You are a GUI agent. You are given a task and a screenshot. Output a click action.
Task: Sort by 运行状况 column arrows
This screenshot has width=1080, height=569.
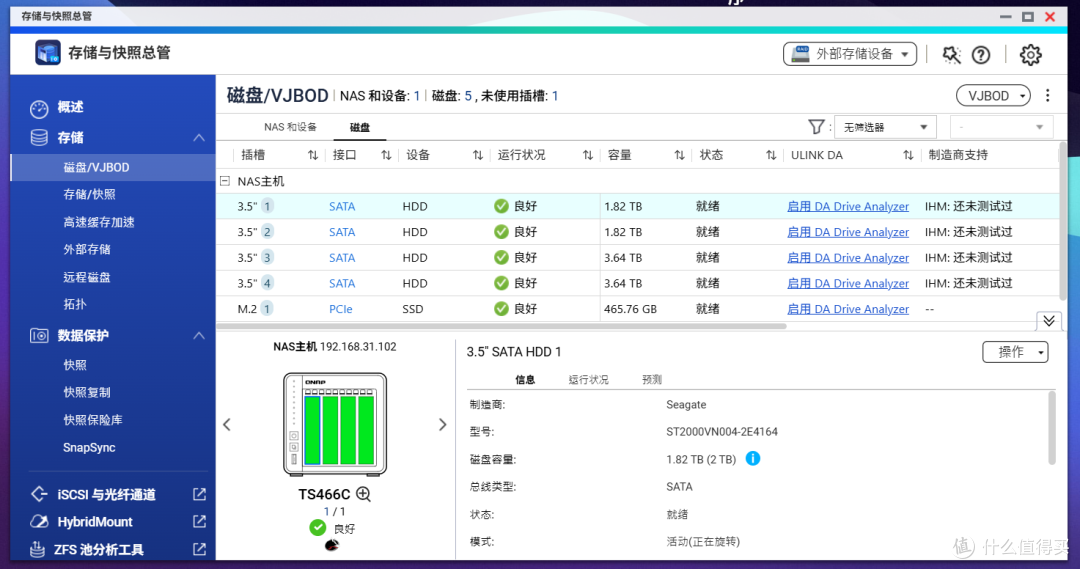[588, 155]
